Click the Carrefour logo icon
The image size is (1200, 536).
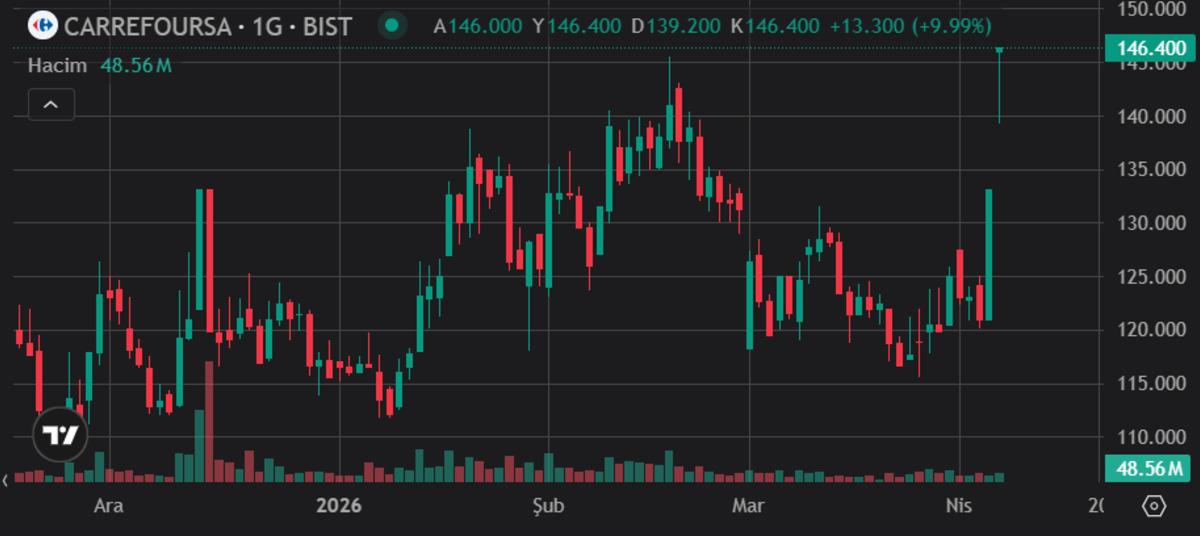42,25
